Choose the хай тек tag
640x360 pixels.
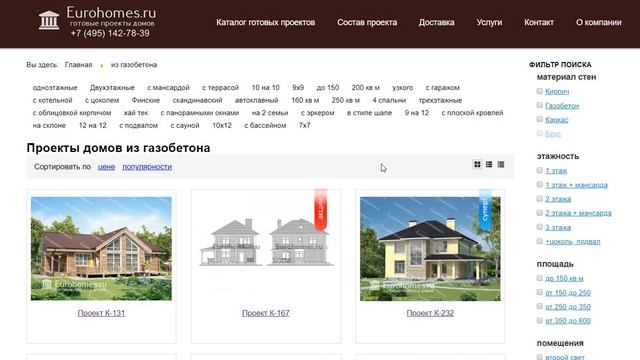click(x=136, y=113)
